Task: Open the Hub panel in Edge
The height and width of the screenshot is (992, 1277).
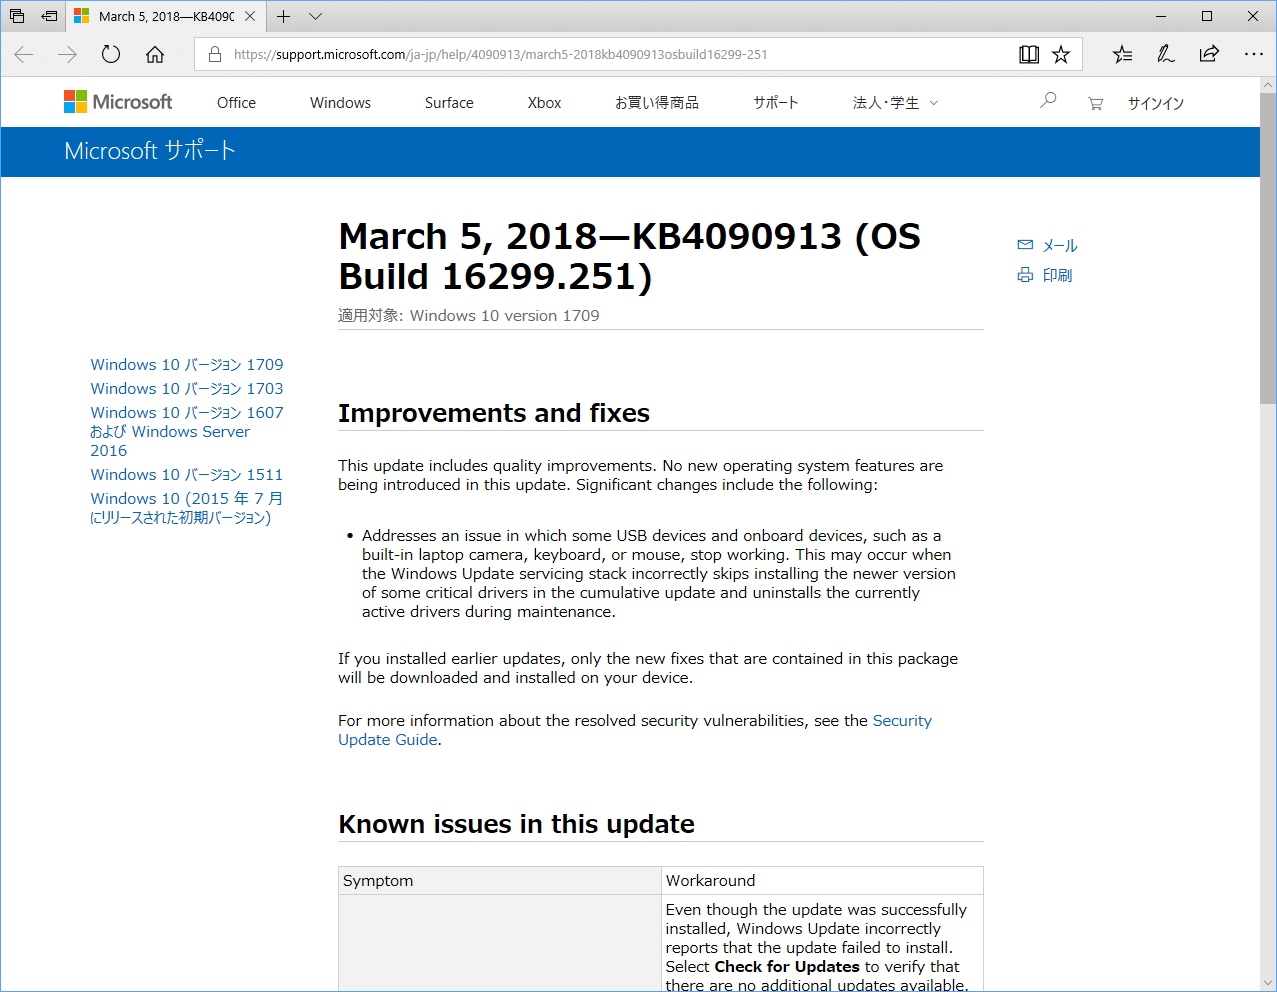Action: (1121, 54)
